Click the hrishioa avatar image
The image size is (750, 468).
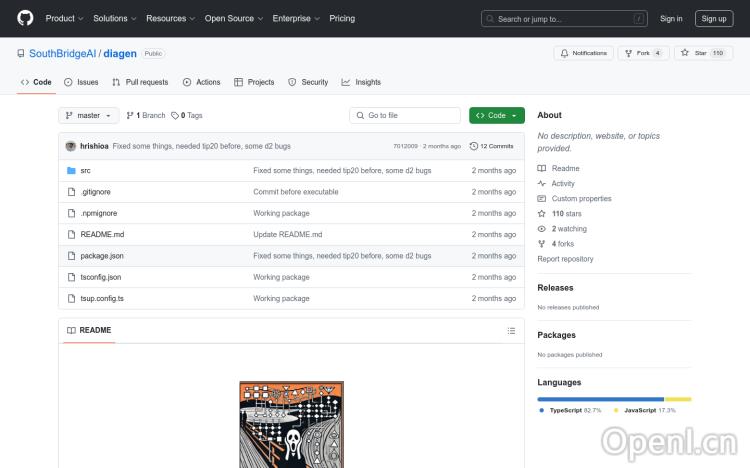point(71,146)
